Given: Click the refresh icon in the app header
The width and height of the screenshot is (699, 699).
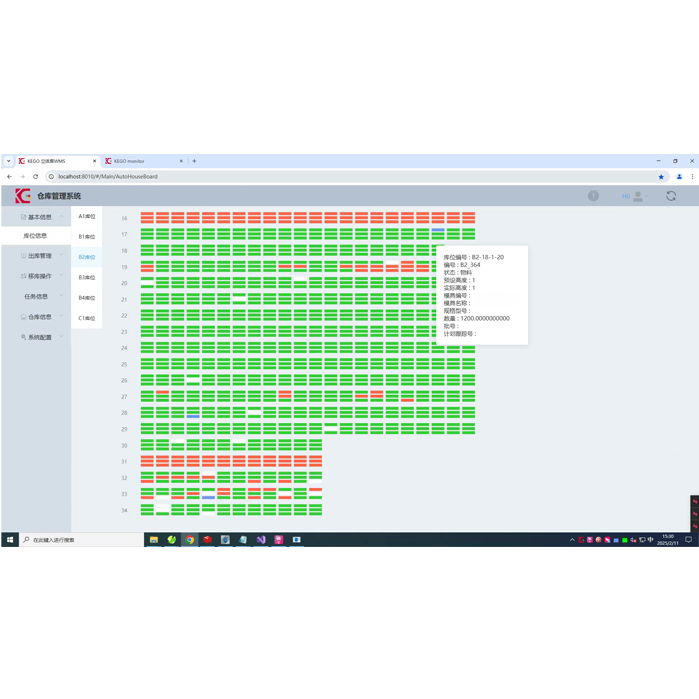Looking at the screenshot, I should pyautogui.click(x=671, y=196).
